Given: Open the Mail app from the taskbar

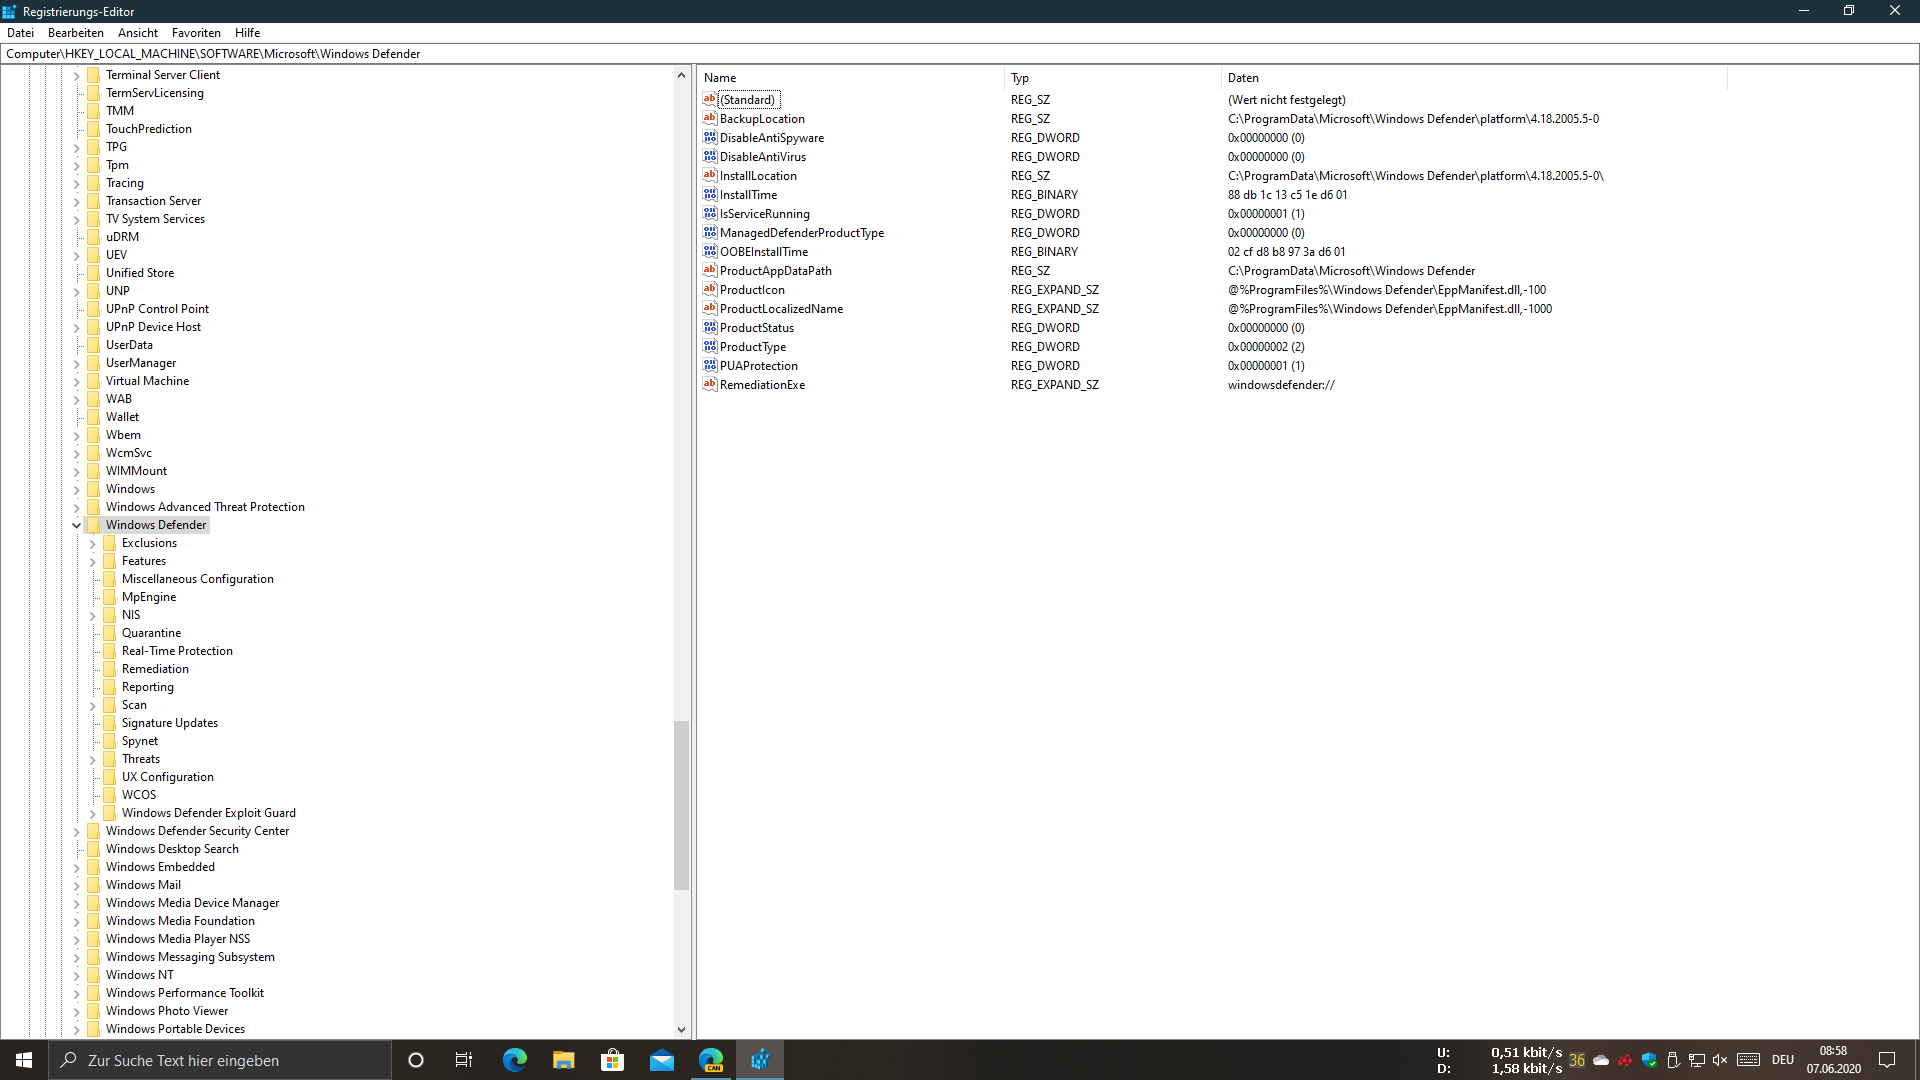Looking at the screenshot, I should (661, 1060).
